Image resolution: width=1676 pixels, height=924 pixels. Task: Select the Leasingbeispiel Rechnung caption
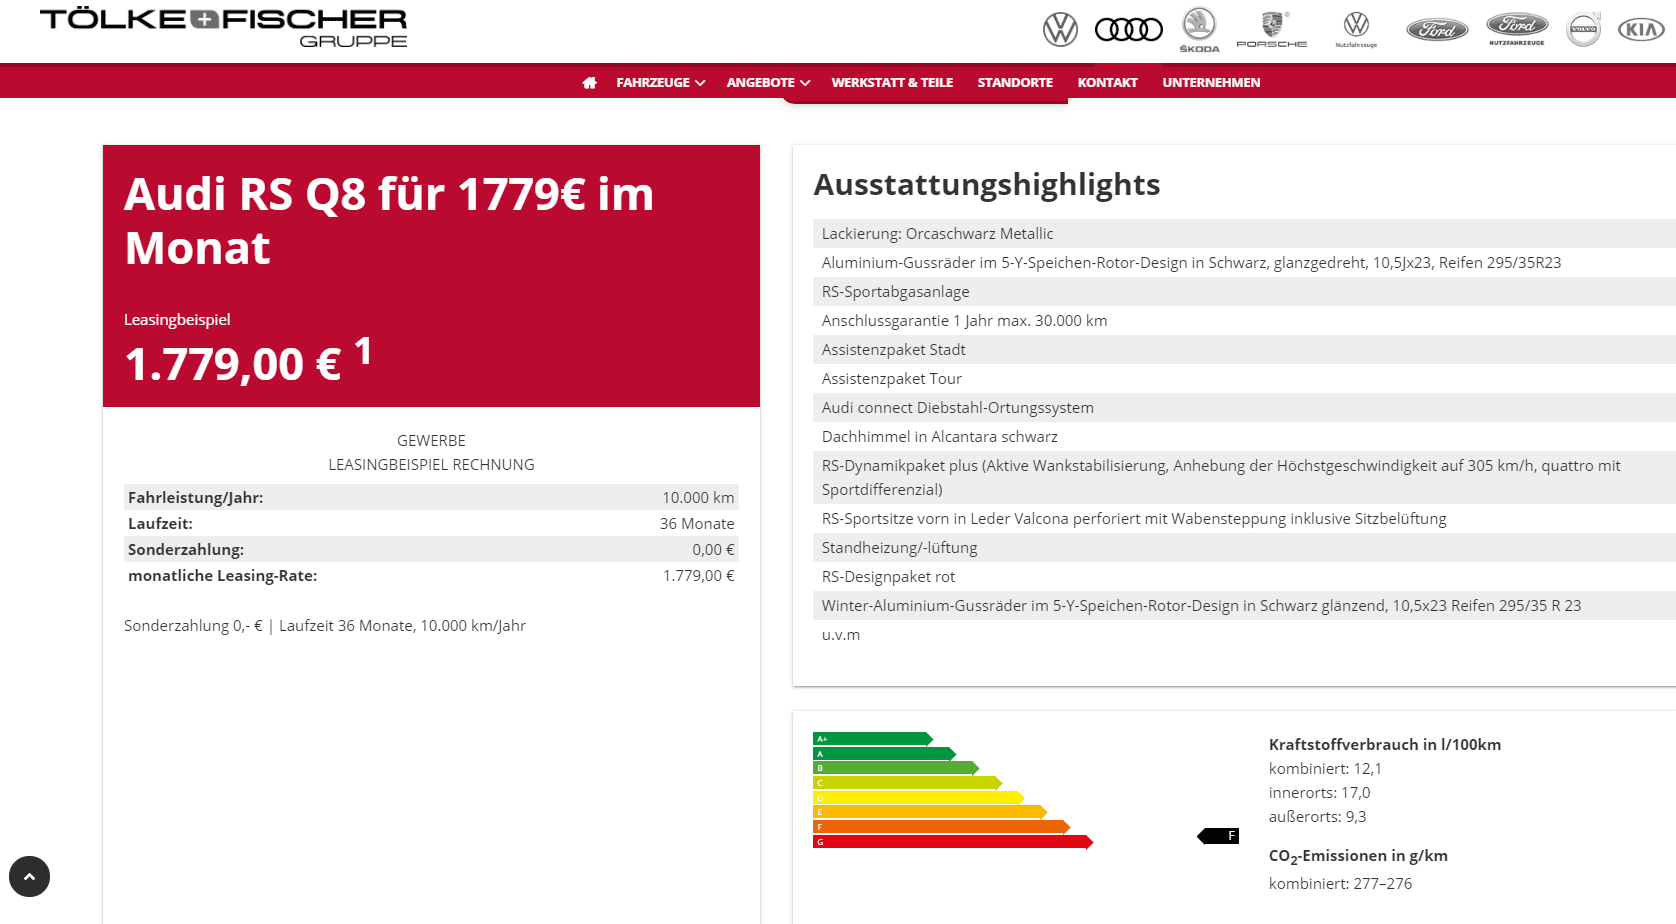[x=431, y=465]
